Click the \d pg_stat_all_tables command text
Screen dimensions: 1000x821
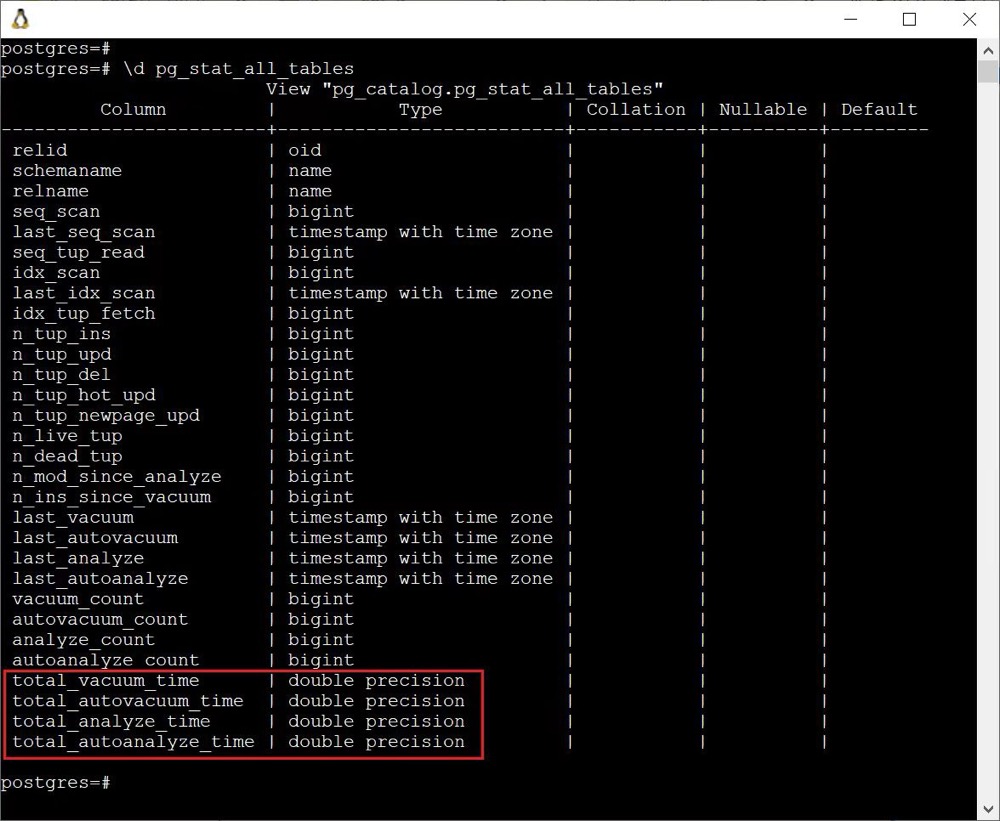pos(238,69)
